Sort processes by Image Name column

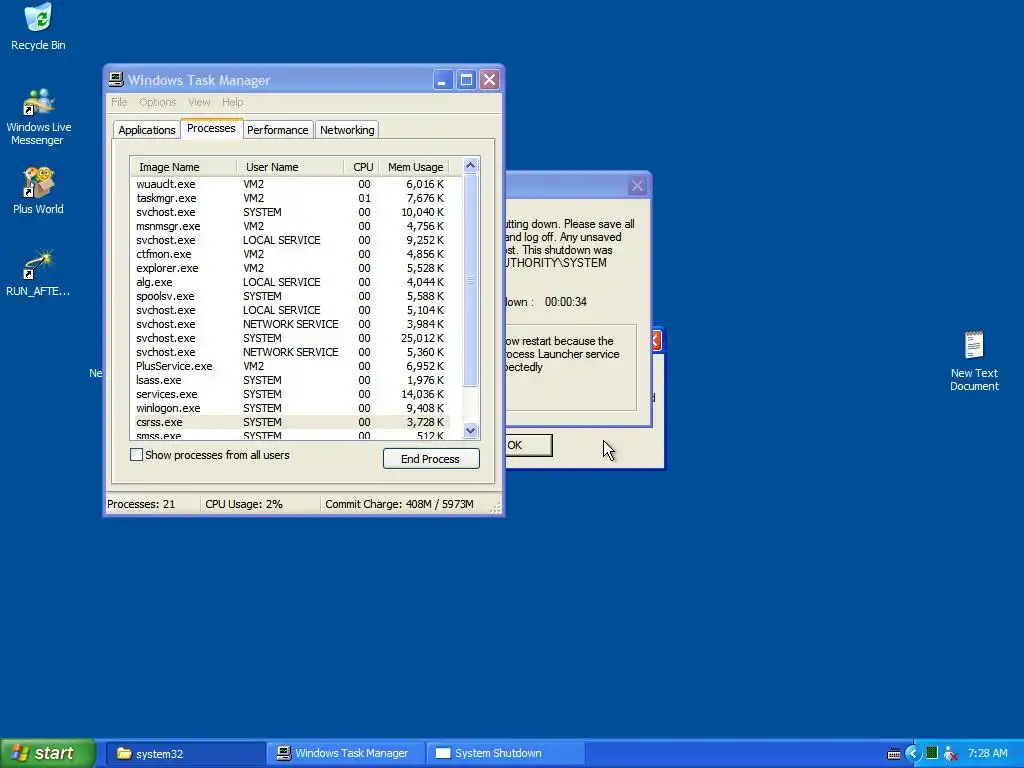tap(184, 167)
